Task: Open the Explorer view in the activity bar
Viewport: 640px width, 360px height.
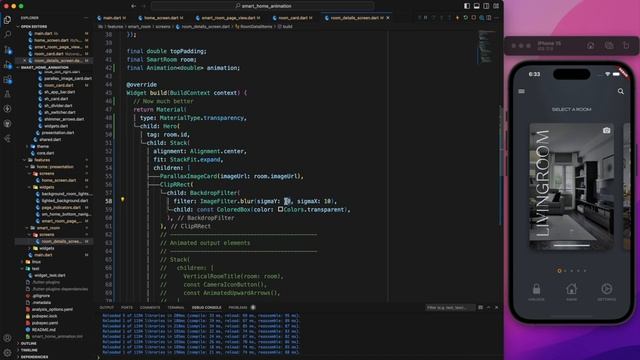Action: pos(7,20)
